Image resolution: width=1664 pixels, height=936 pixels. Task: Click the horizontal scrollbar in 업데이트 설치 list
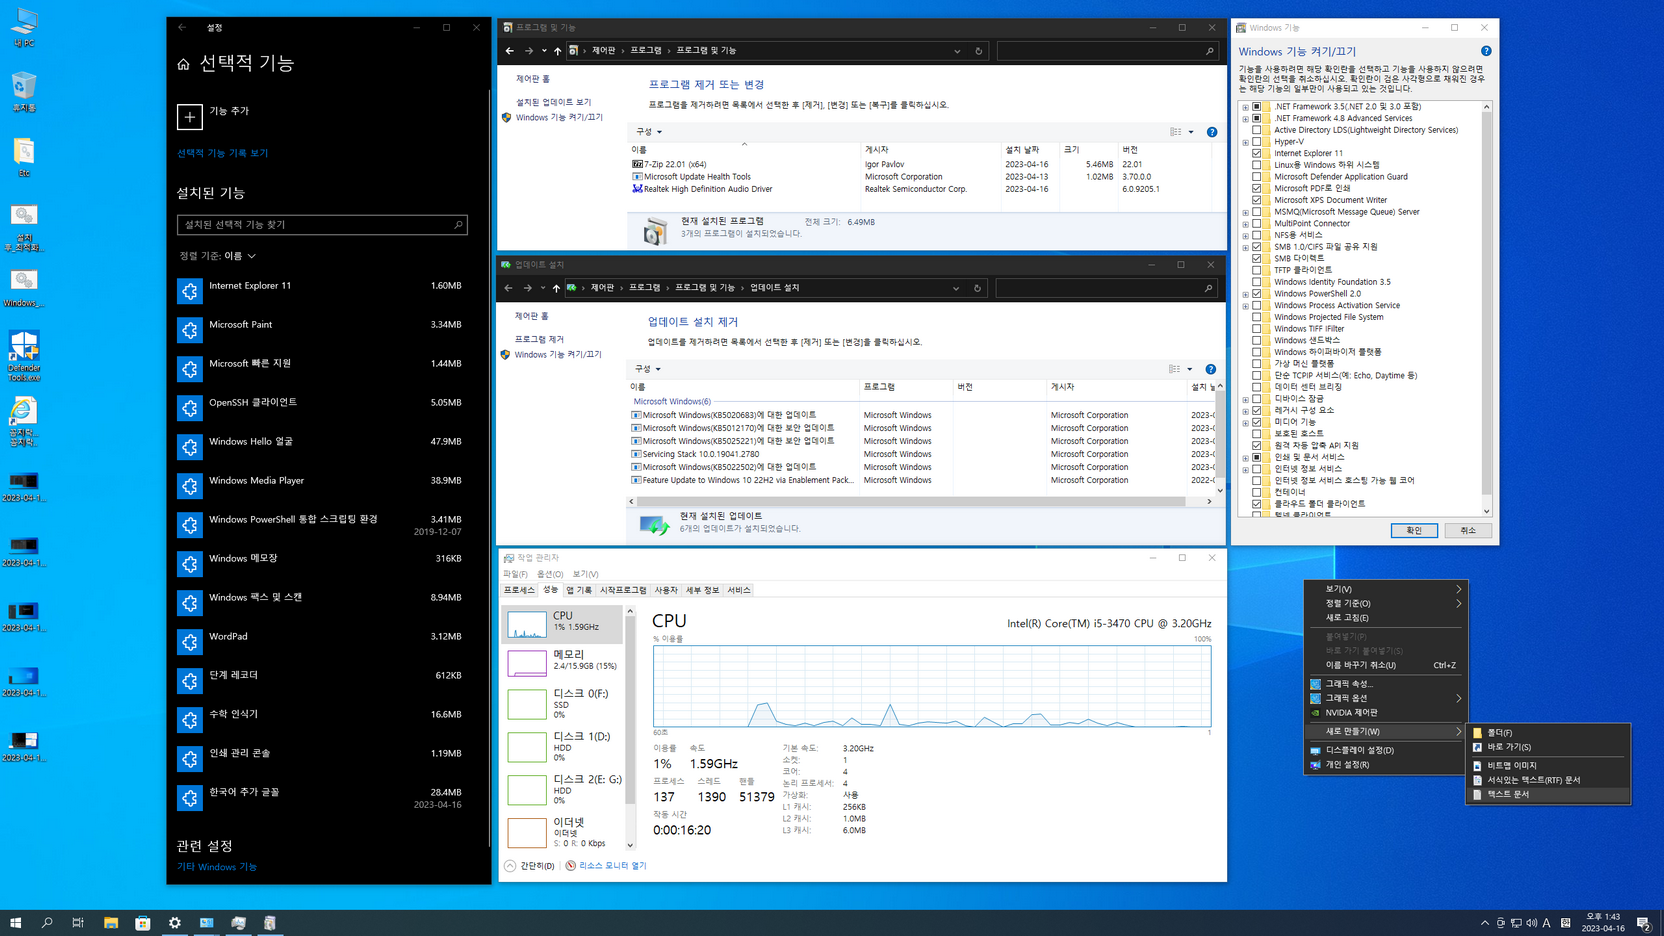tap(911, 501)
